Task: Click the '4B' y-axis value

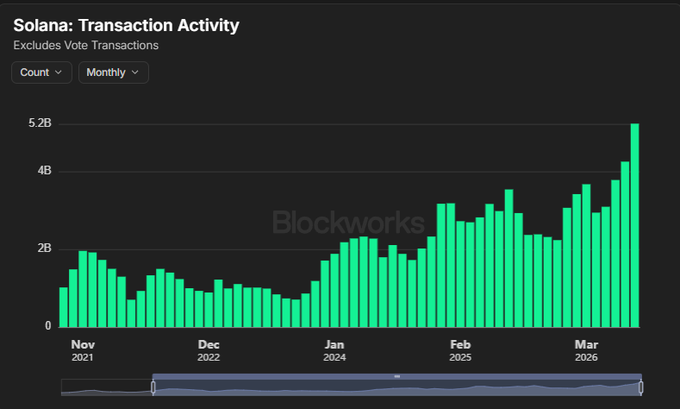Action: pos(44,170)
